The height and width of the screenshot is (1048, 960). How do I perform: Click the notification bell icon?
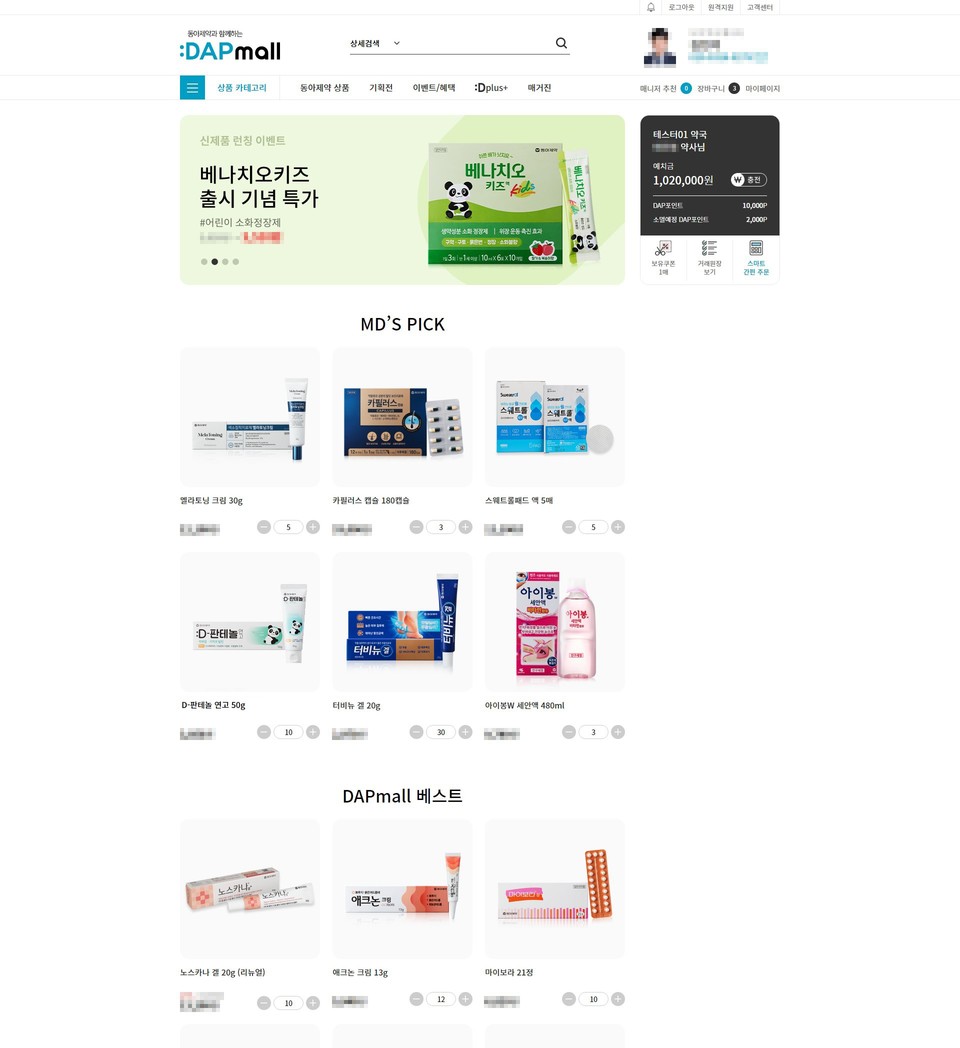tap(650, 7)
